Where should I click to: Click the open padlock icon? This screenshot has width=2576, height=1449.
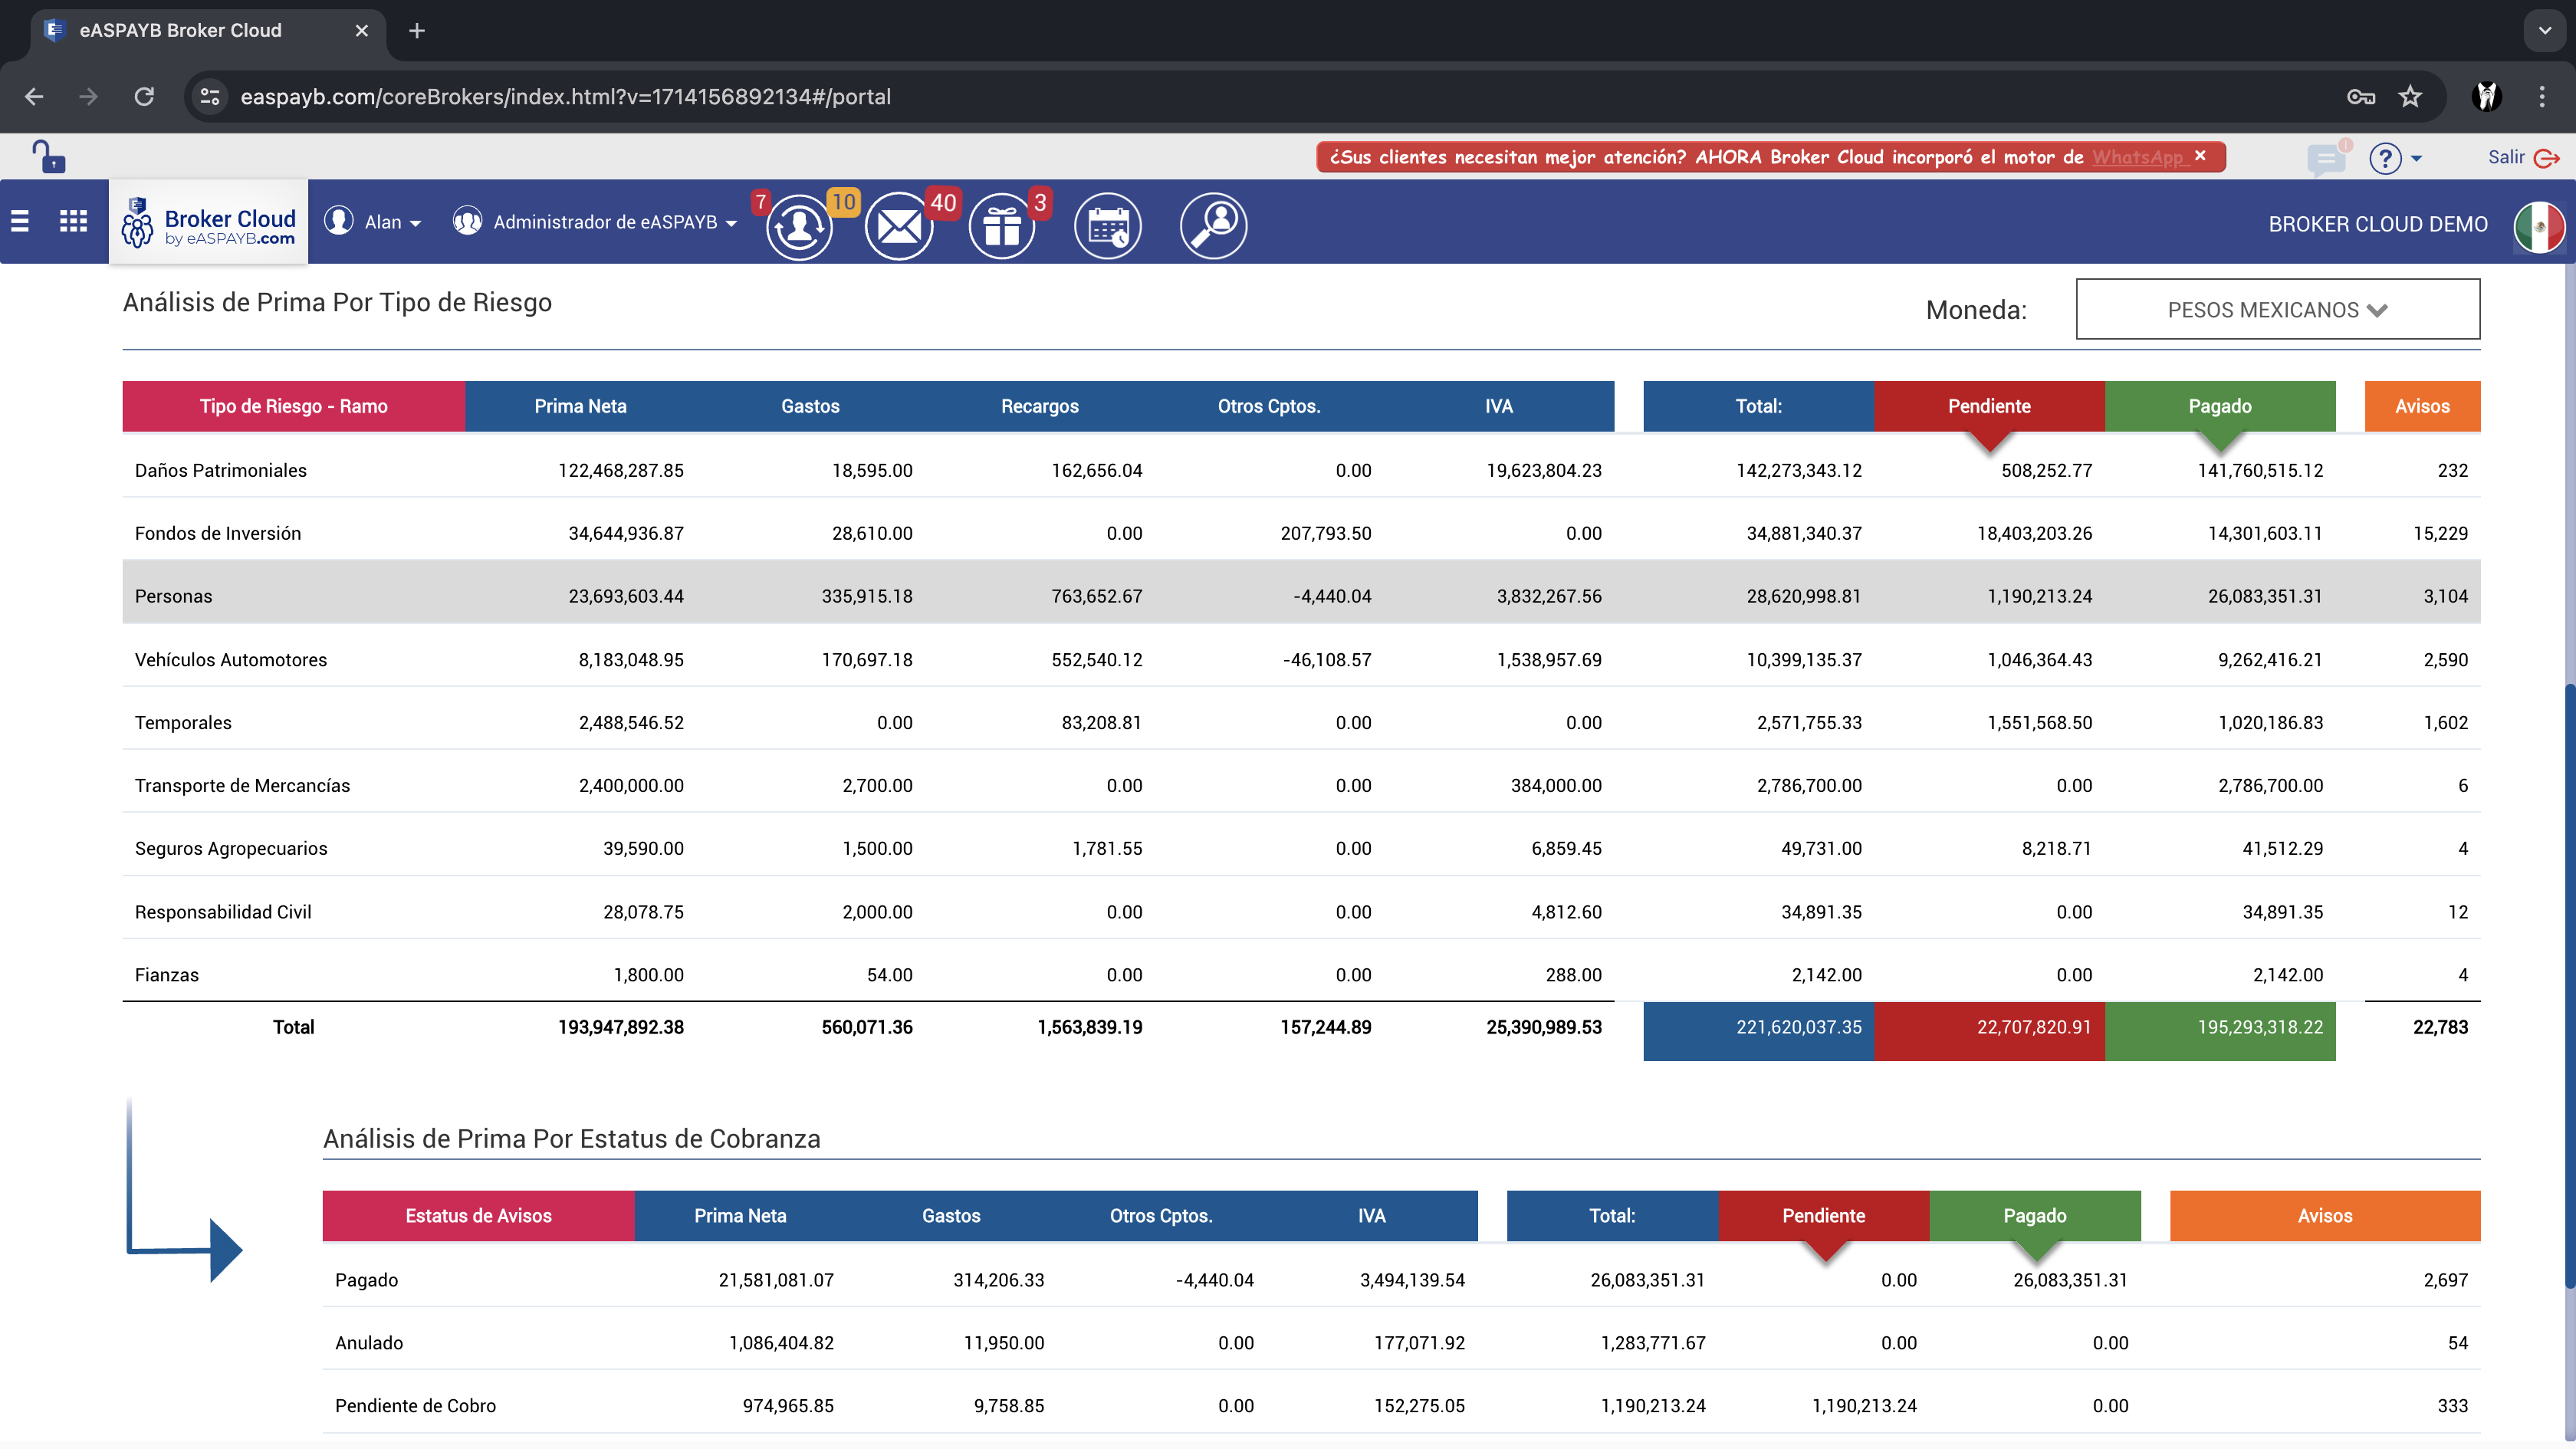48,156
